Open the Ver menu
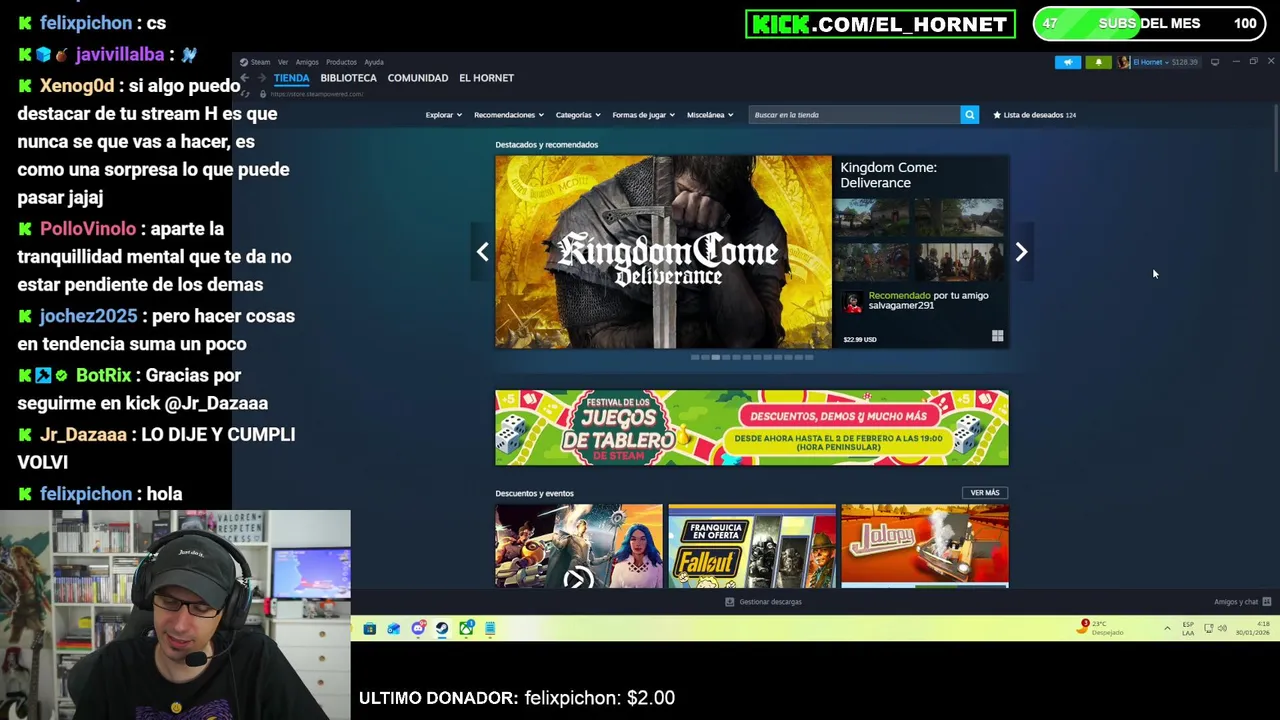The image size is (1280, 720). click(283, 62)
